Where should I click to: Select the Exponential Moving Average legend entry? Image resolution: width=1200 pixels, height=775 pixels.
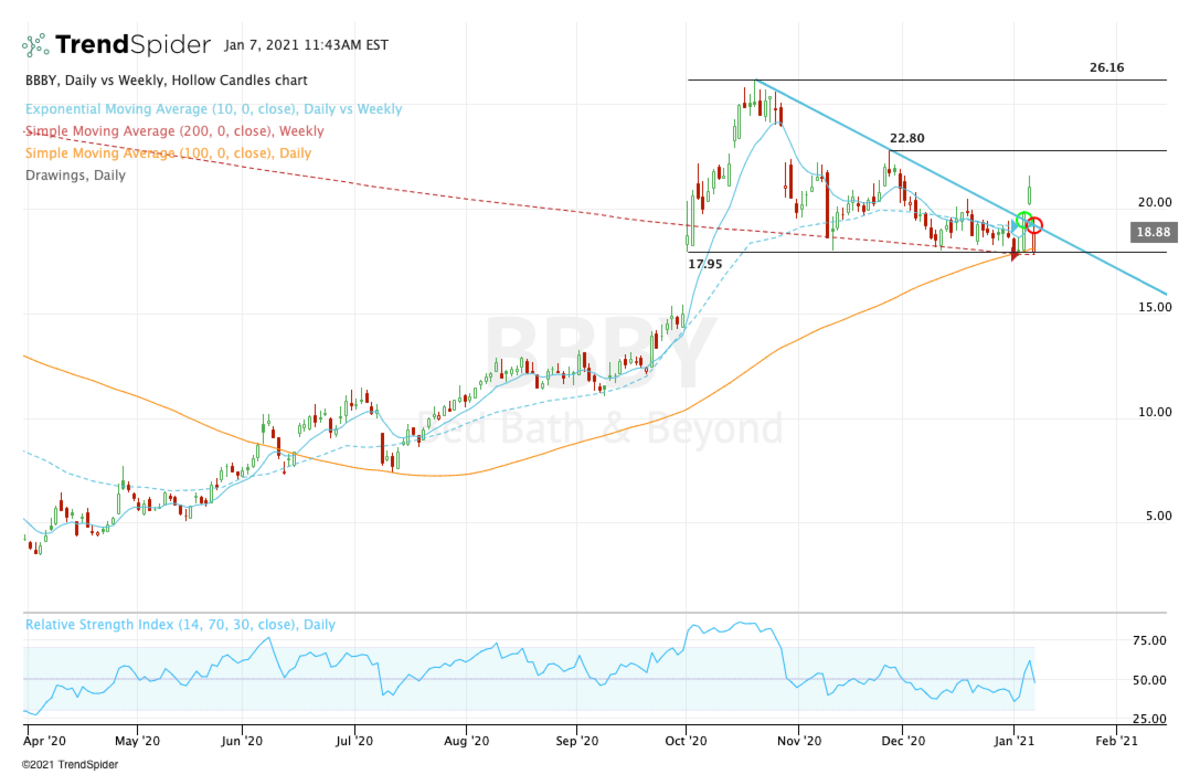[x=213, y=109]
